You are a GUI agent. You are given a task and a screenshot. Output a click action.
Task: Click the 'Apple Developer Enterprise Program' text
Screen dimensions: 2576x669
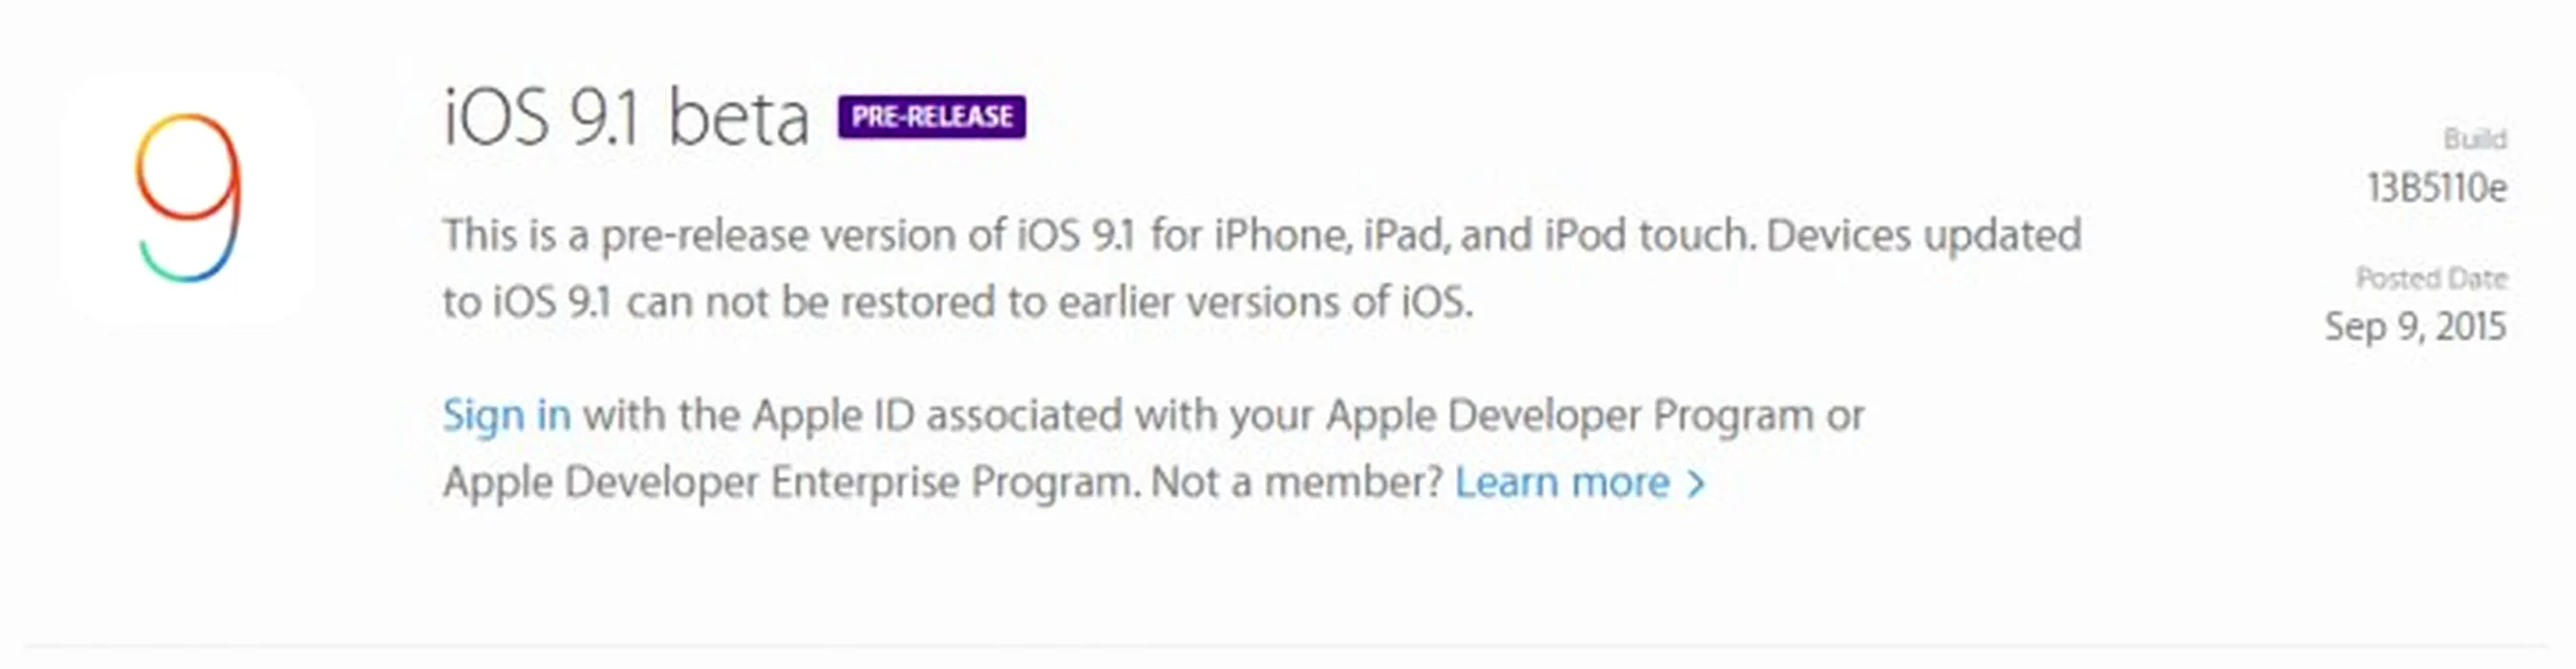(x=791, y=484)
